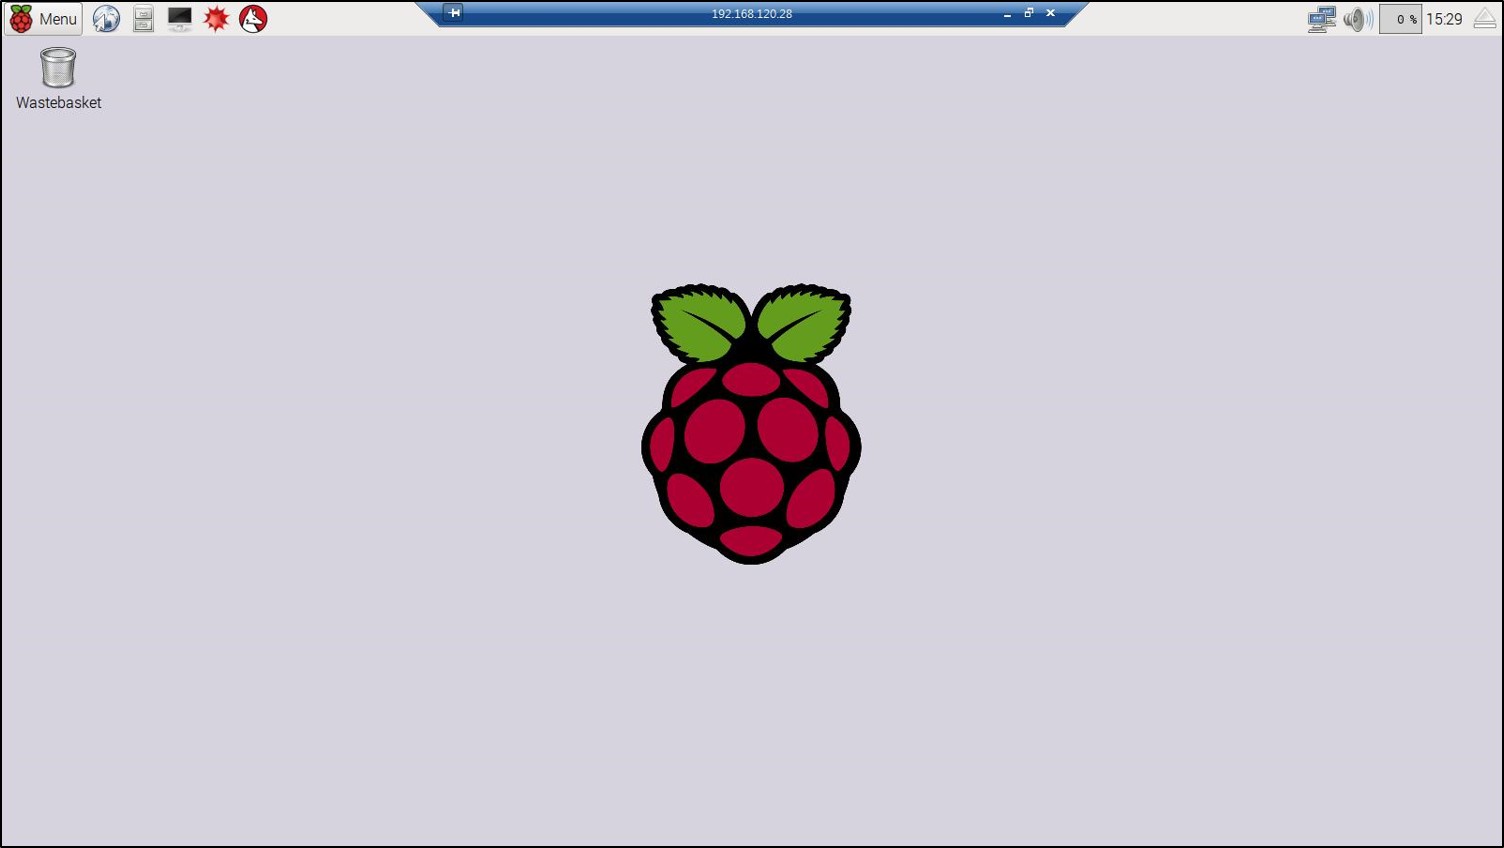The height and width of the screenshot is (848, 1504).
Task: Click the CPU usage 0 % monitor
Action: click(x=1400, y=19)
